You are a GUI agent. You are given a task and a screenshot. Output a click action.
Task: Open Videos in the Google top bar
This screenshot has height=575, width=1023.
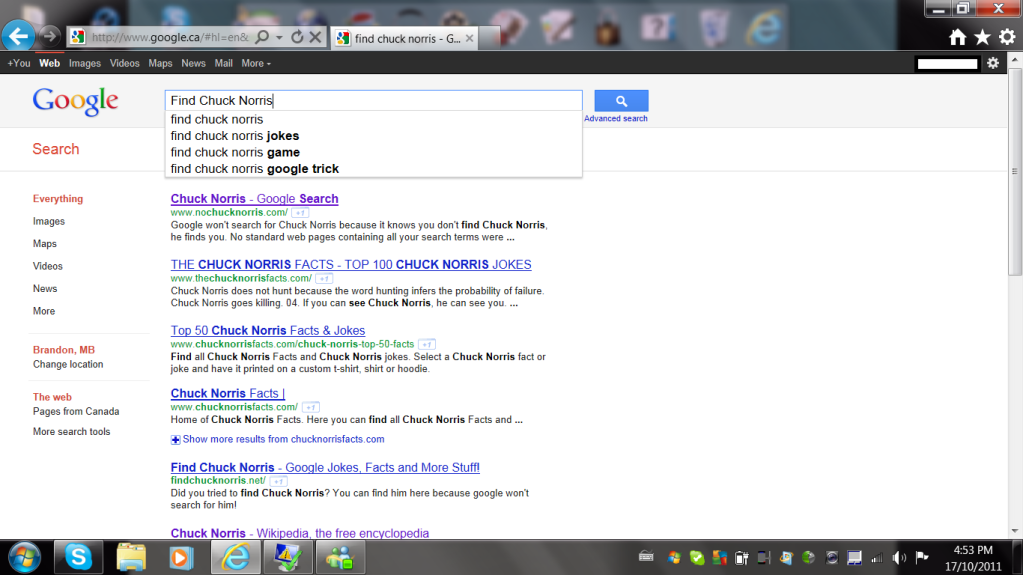pyautogui.click(x=125, y=63)
